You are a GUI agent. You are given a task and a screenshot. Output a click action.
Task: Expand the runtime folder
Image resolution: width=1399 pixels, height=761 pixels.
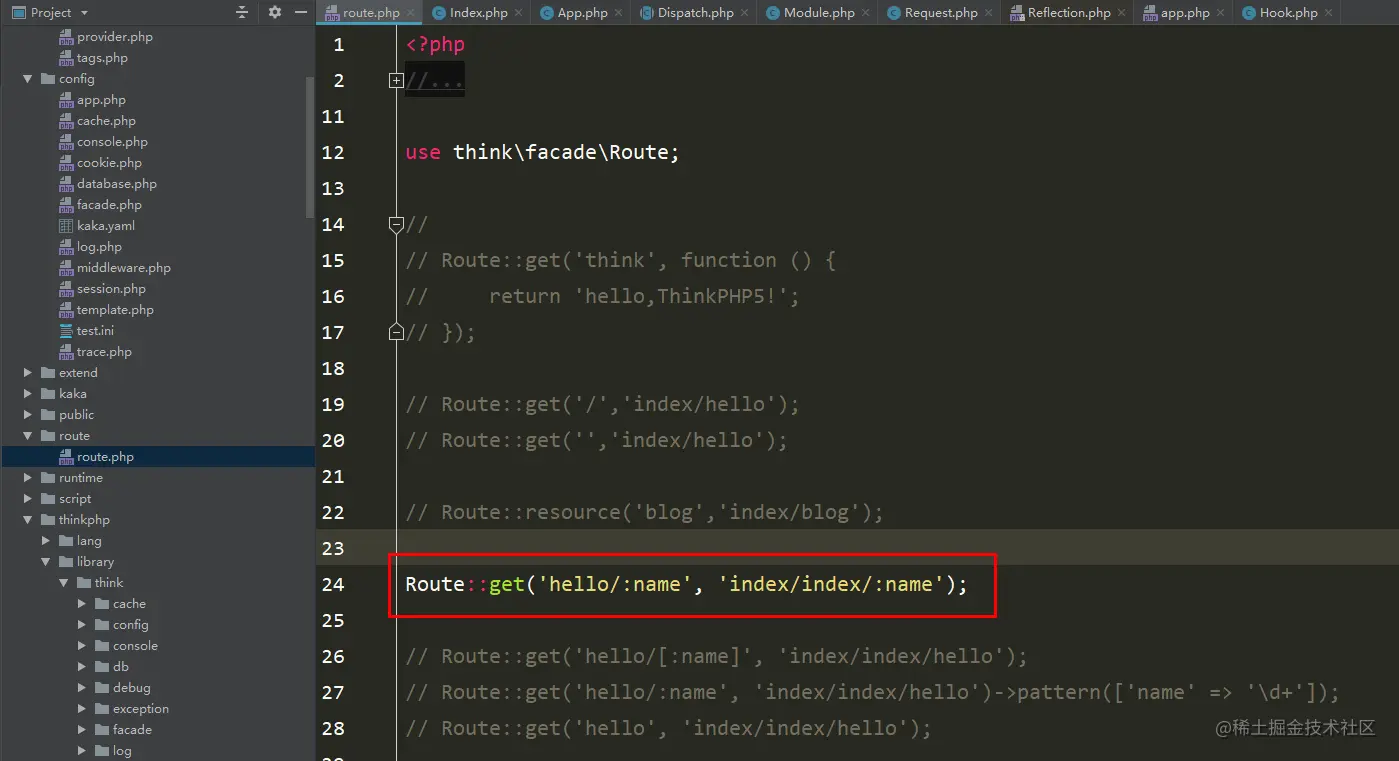tap(28, 478)
